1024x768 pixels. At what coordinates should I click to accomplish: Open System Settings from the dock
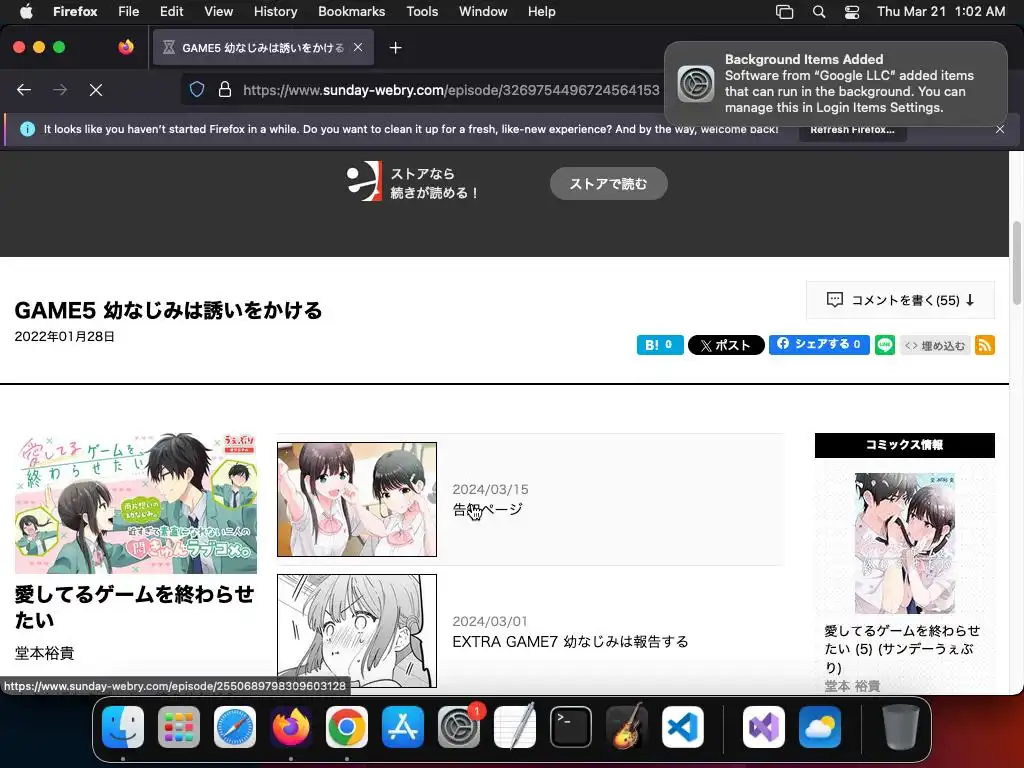point(458,727)
